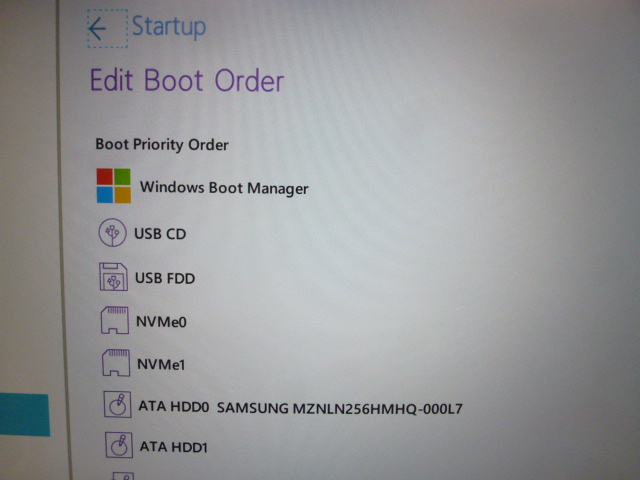Choose the USB CD label

click(x=160, y=234)
